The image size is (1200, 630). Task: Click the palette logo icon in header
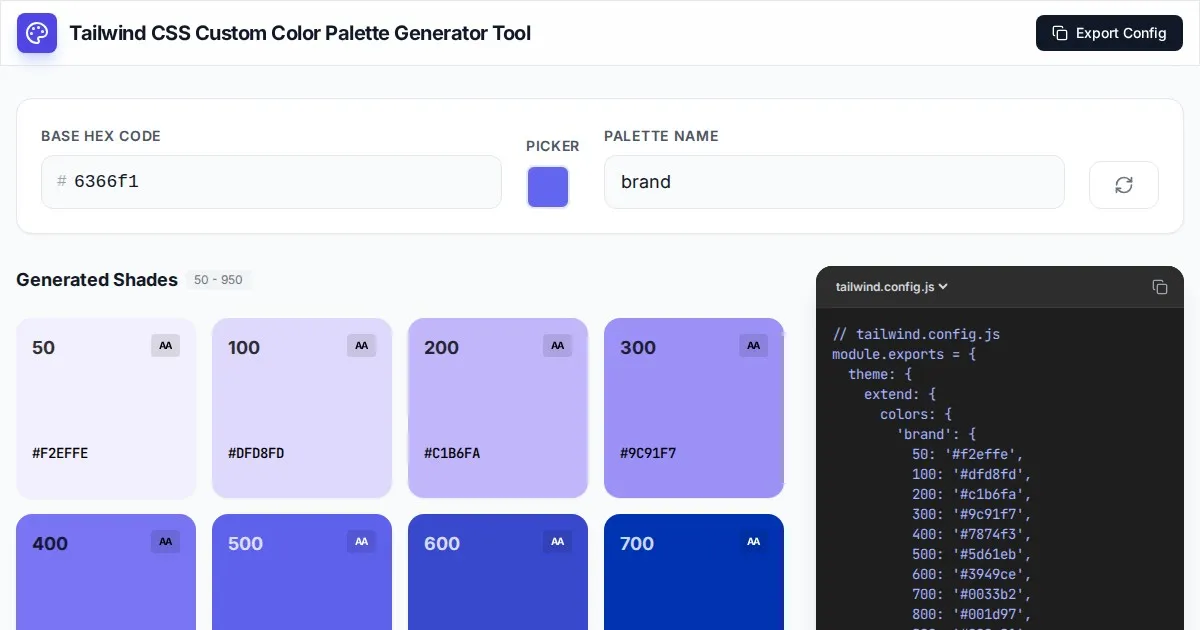tap(37, 33)
